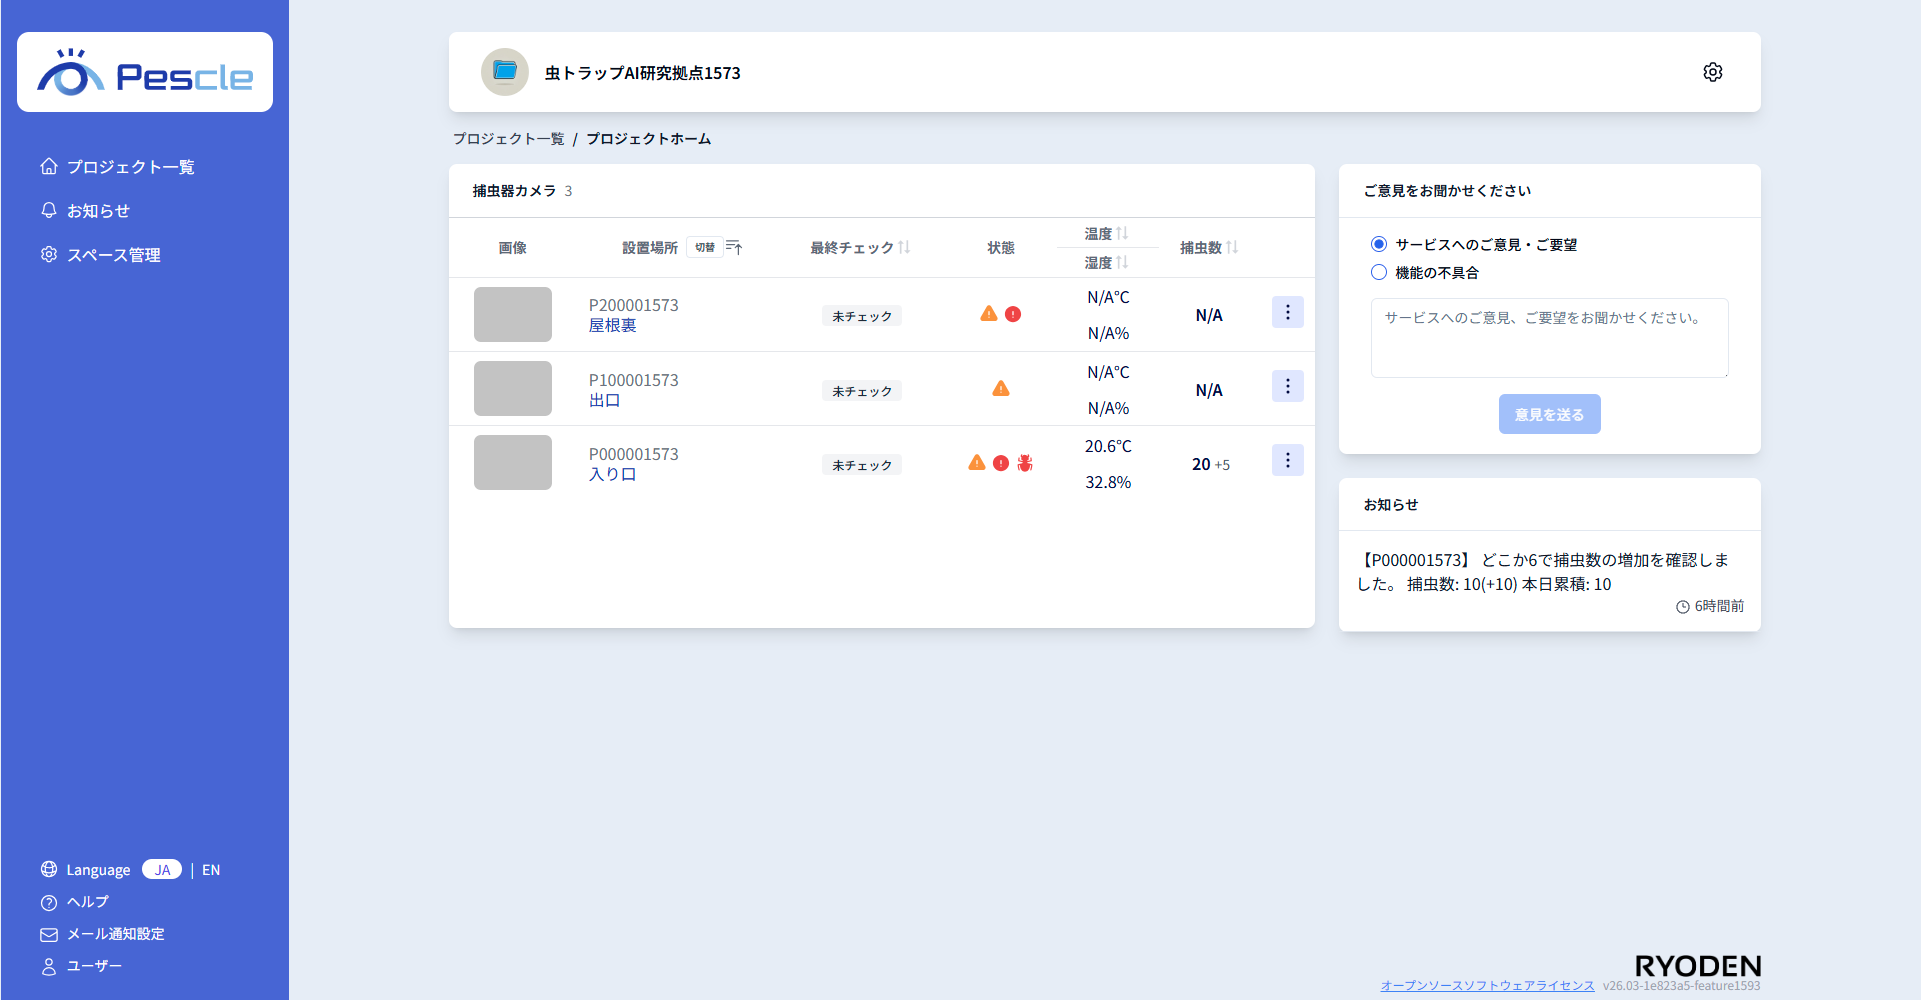Viewport: 1921px width, 1000px height.
Task: Open three-dot menu for P200001573
Action: click(x=1288, y=312)
